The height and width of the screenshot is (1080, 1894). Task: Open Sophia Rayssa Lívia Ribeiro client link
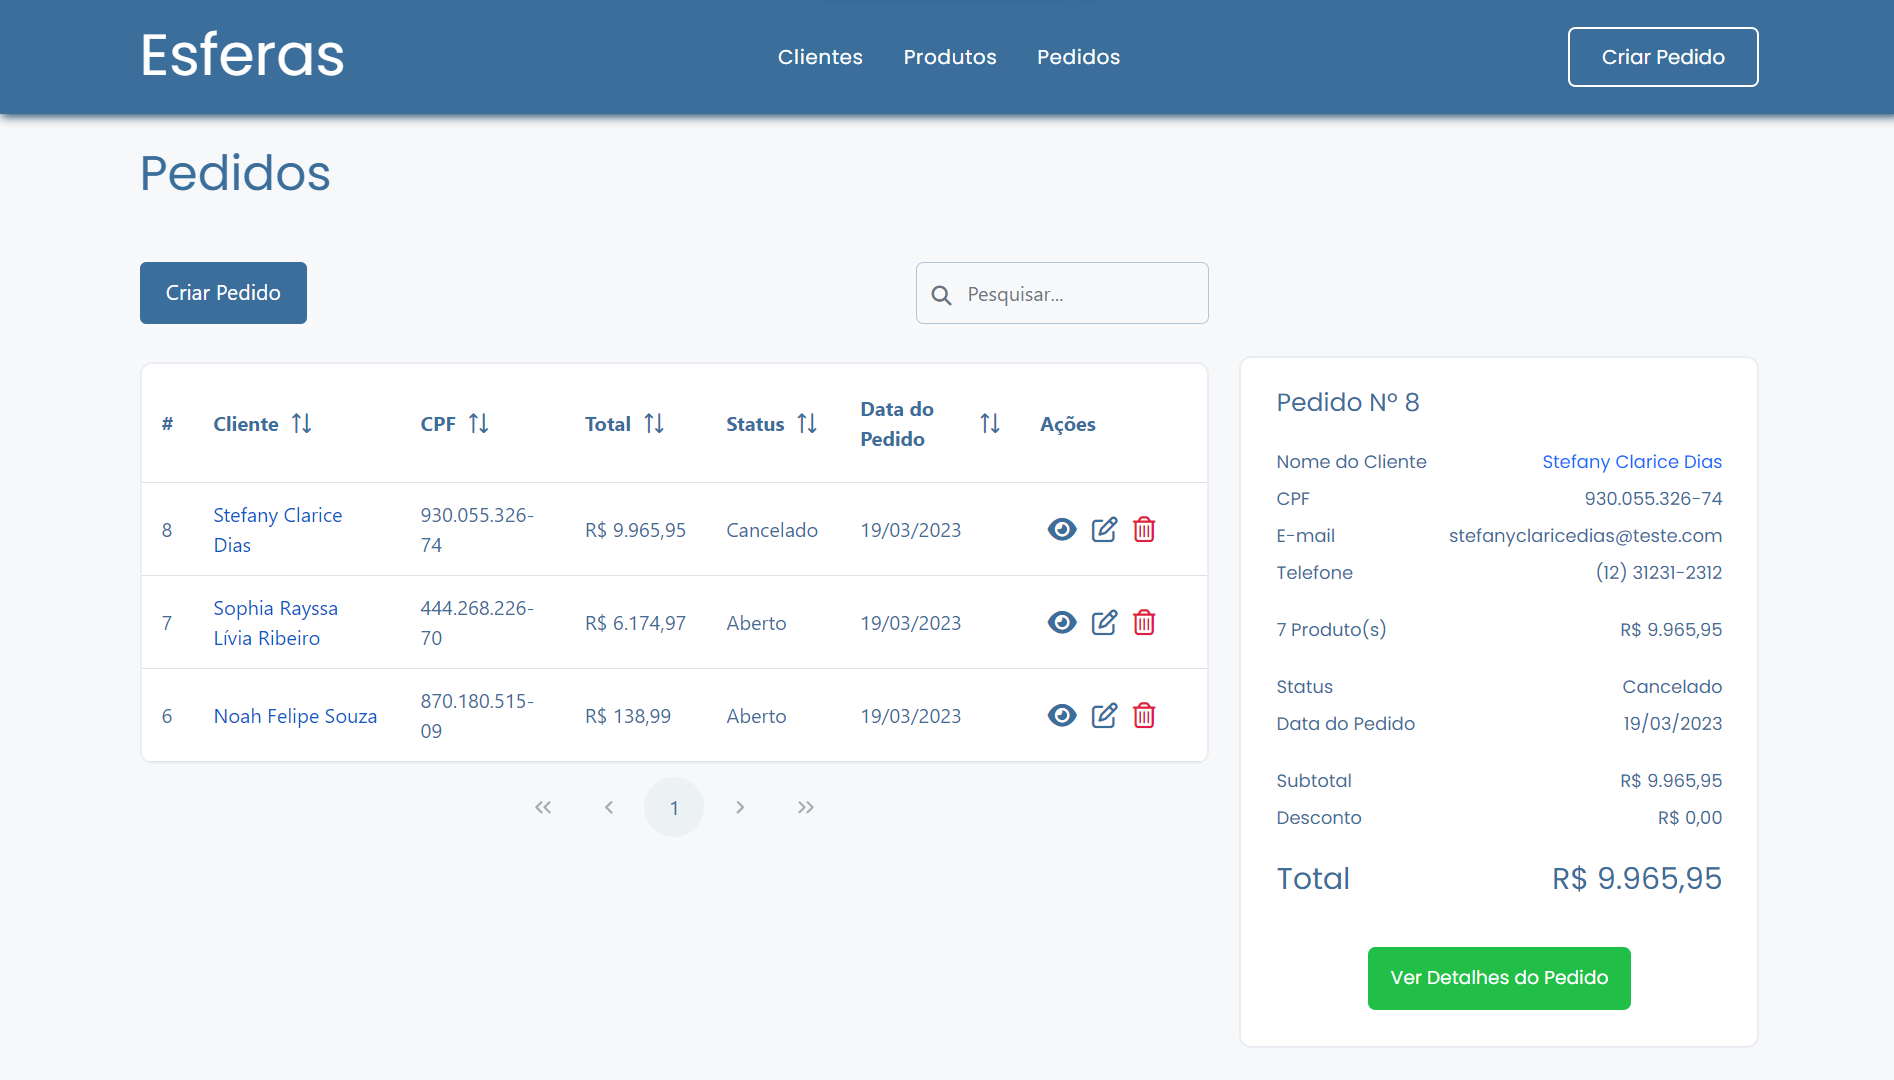pyautogui.click(x=276, y=623)
